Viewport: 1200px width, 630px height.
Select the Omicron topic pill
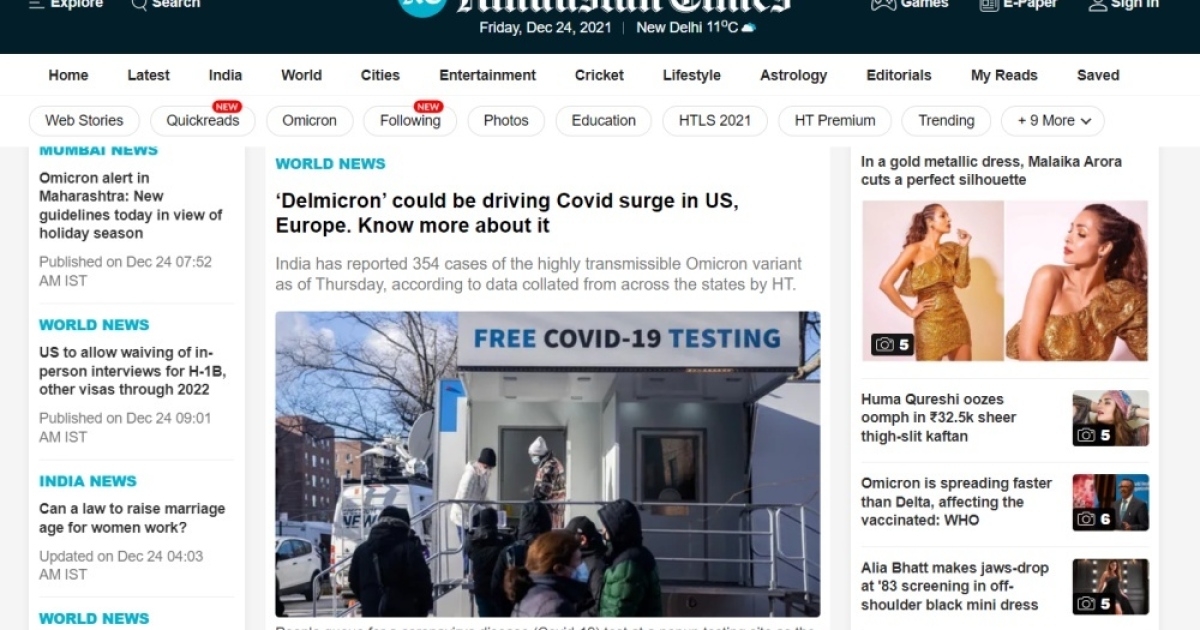coord(309,121)
